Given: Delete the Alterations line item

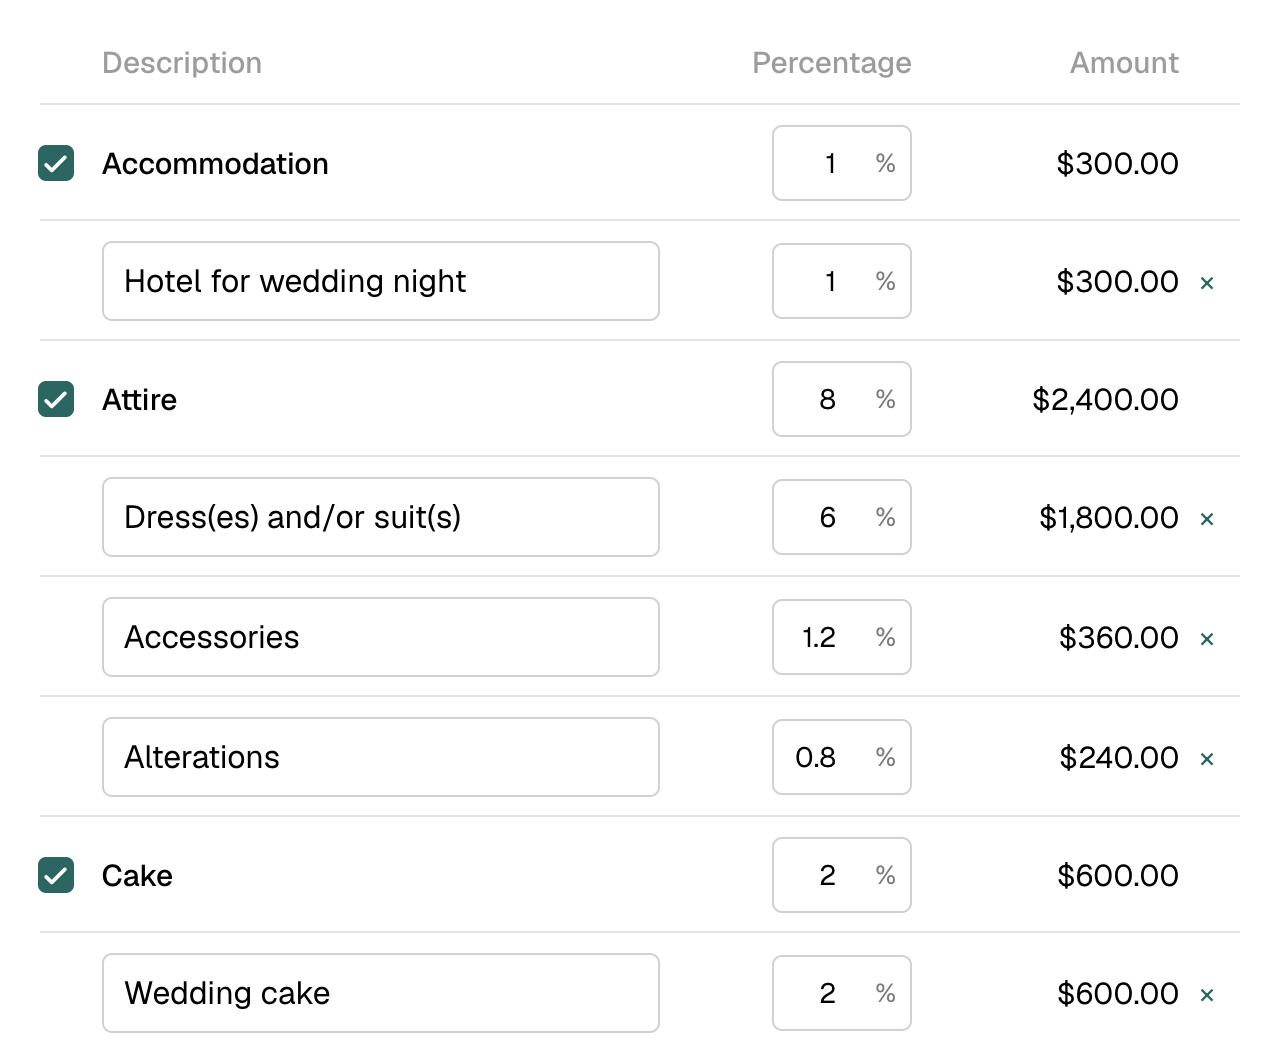Looking at the screenshot, I should click(1207, 759).
